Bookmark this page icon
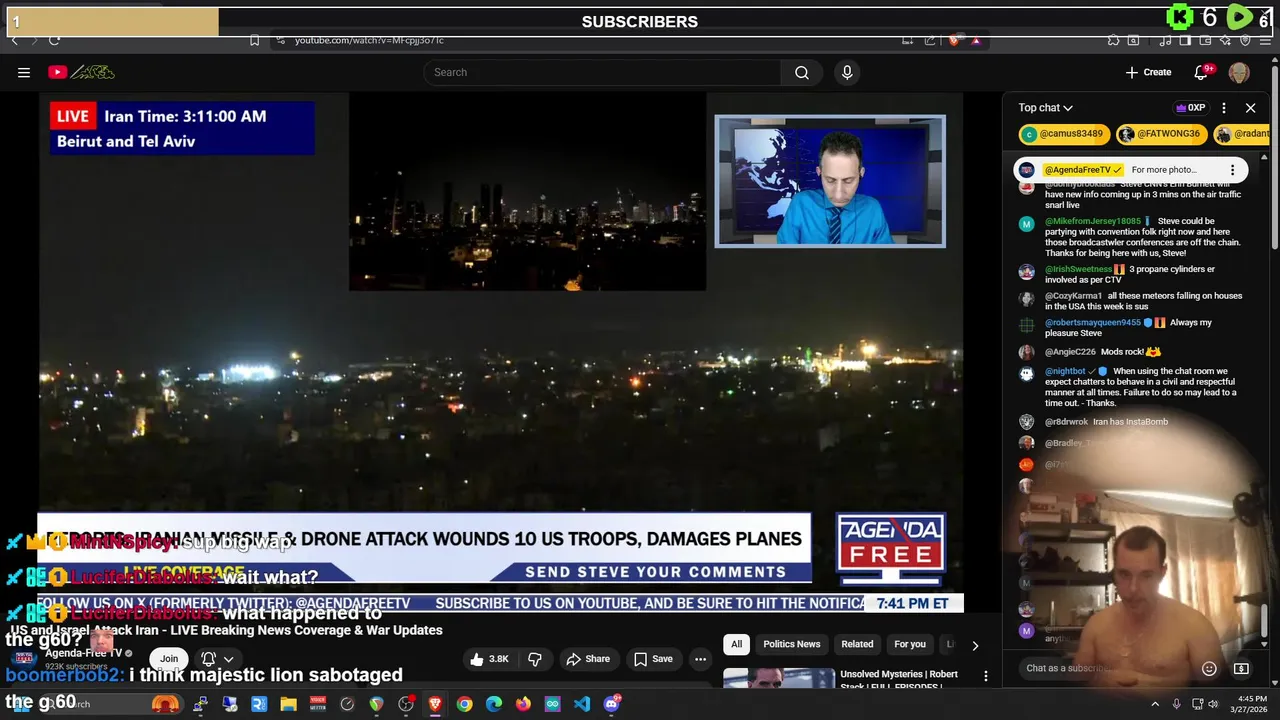 [x=254, y=40]
